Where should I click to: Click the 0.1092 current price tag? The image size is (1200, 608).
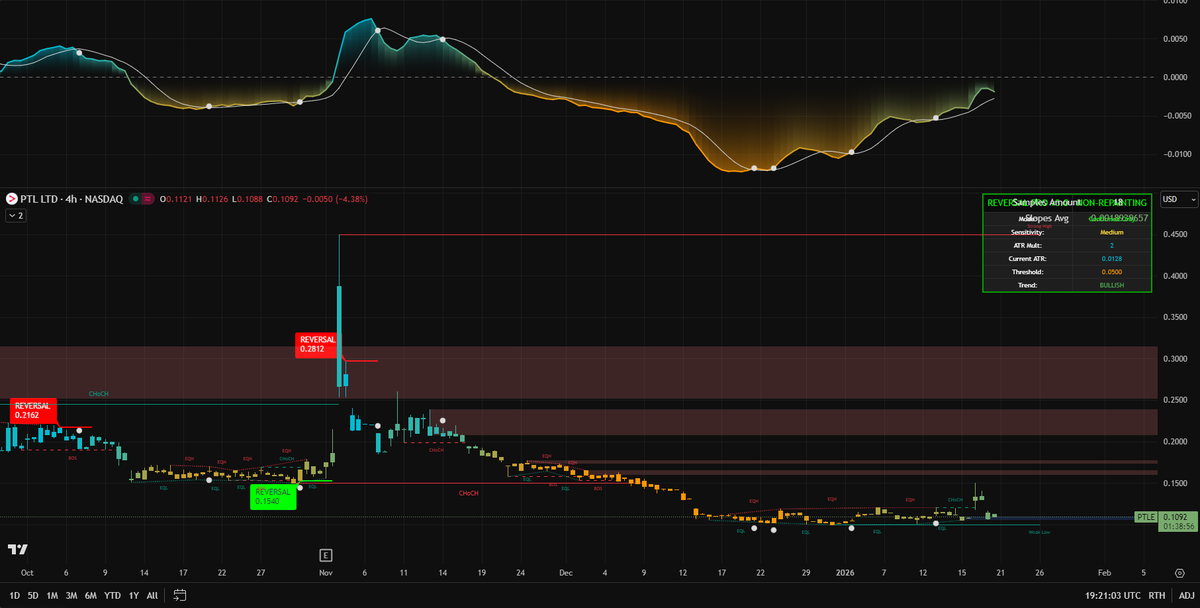pos(1176,517)
